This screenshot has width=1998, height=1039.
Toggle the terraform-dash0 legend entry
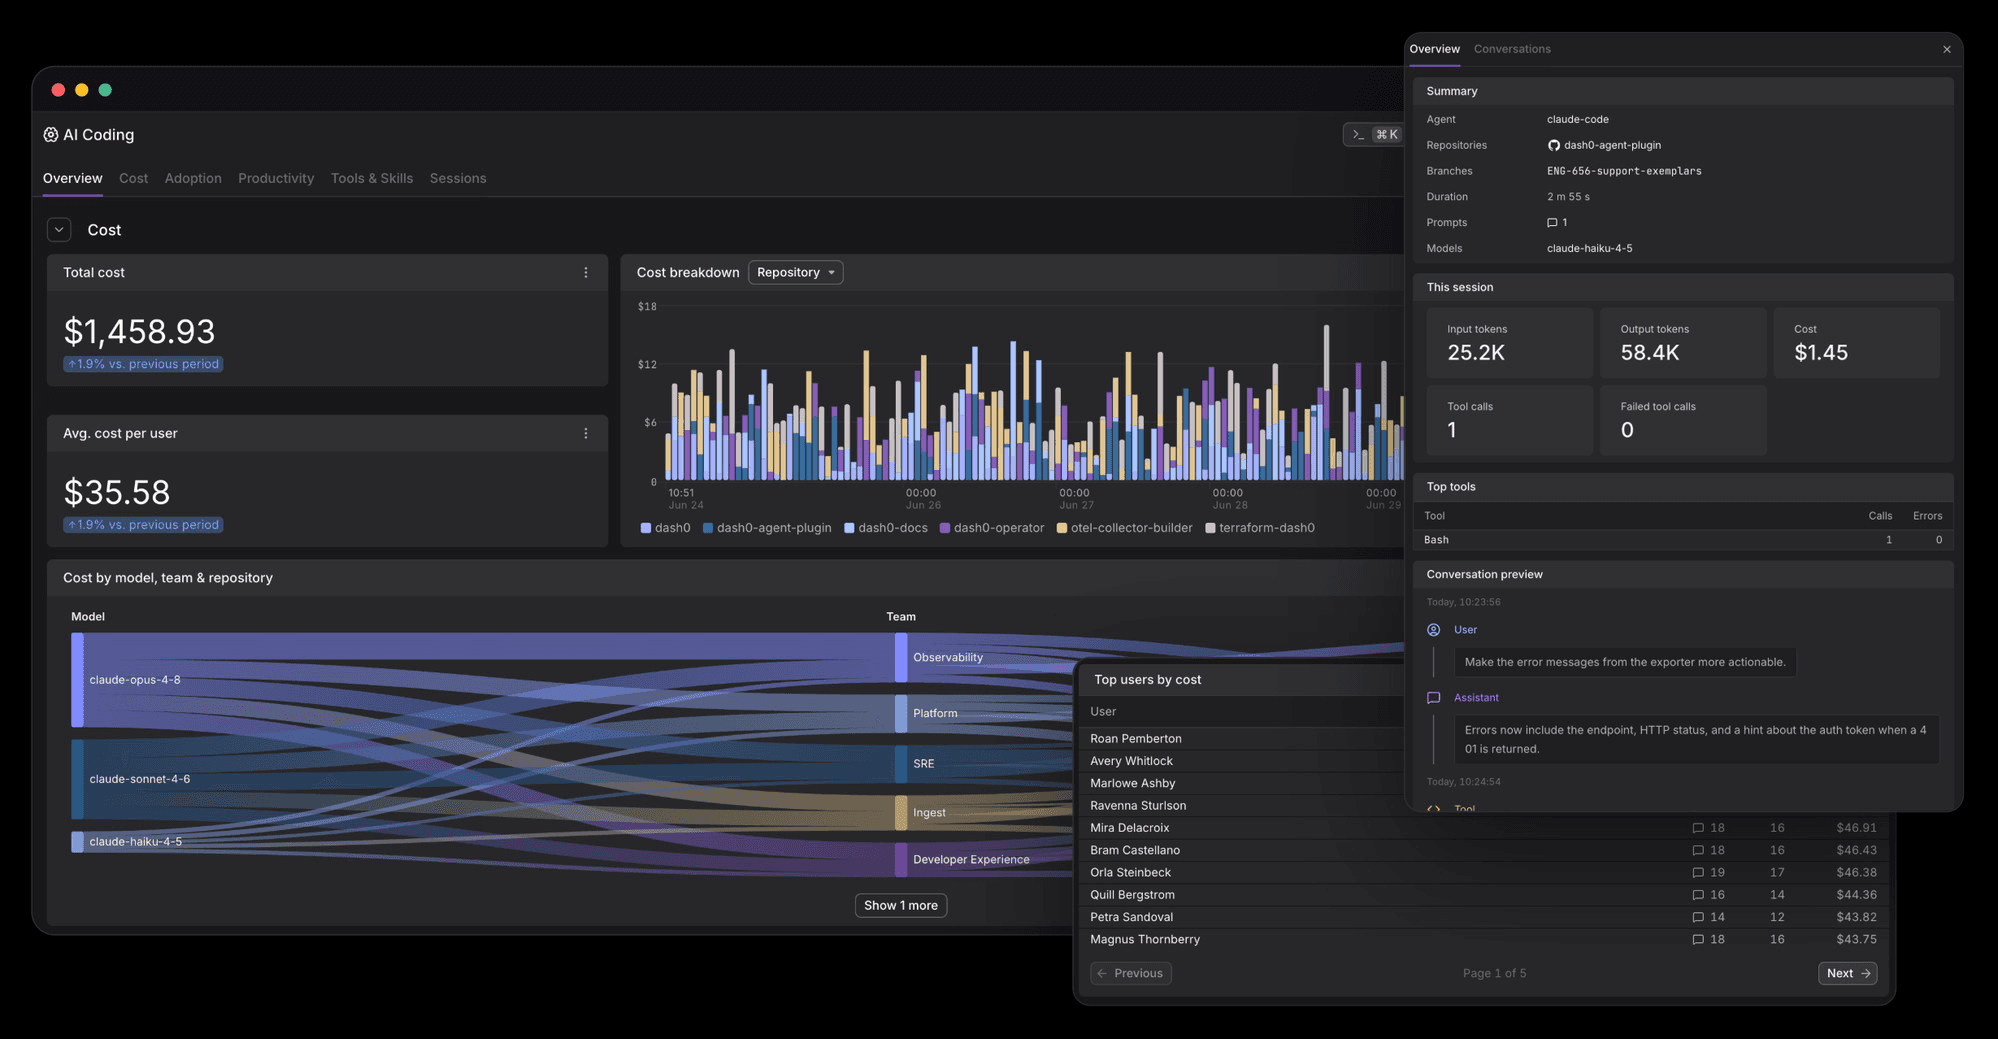pyautogui.click(x=1260, y=529)
